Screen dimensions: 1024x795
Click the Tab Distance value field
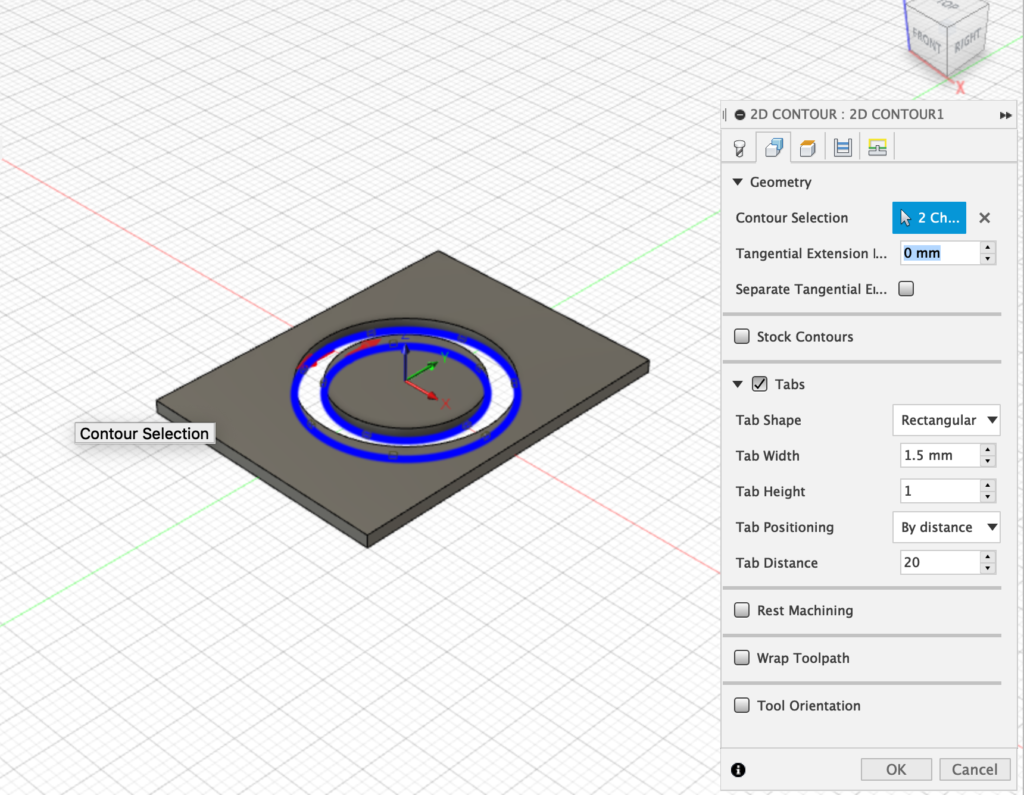(940, 562)
